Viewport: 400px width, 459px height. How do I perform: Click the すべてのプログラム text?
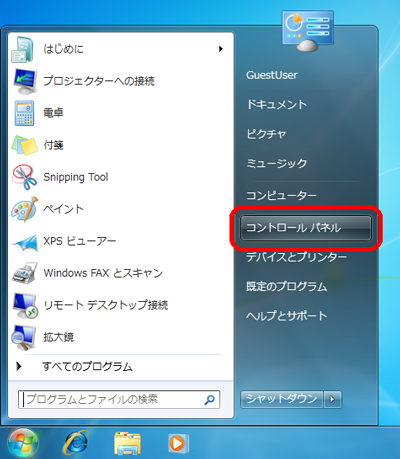(87, 367)
